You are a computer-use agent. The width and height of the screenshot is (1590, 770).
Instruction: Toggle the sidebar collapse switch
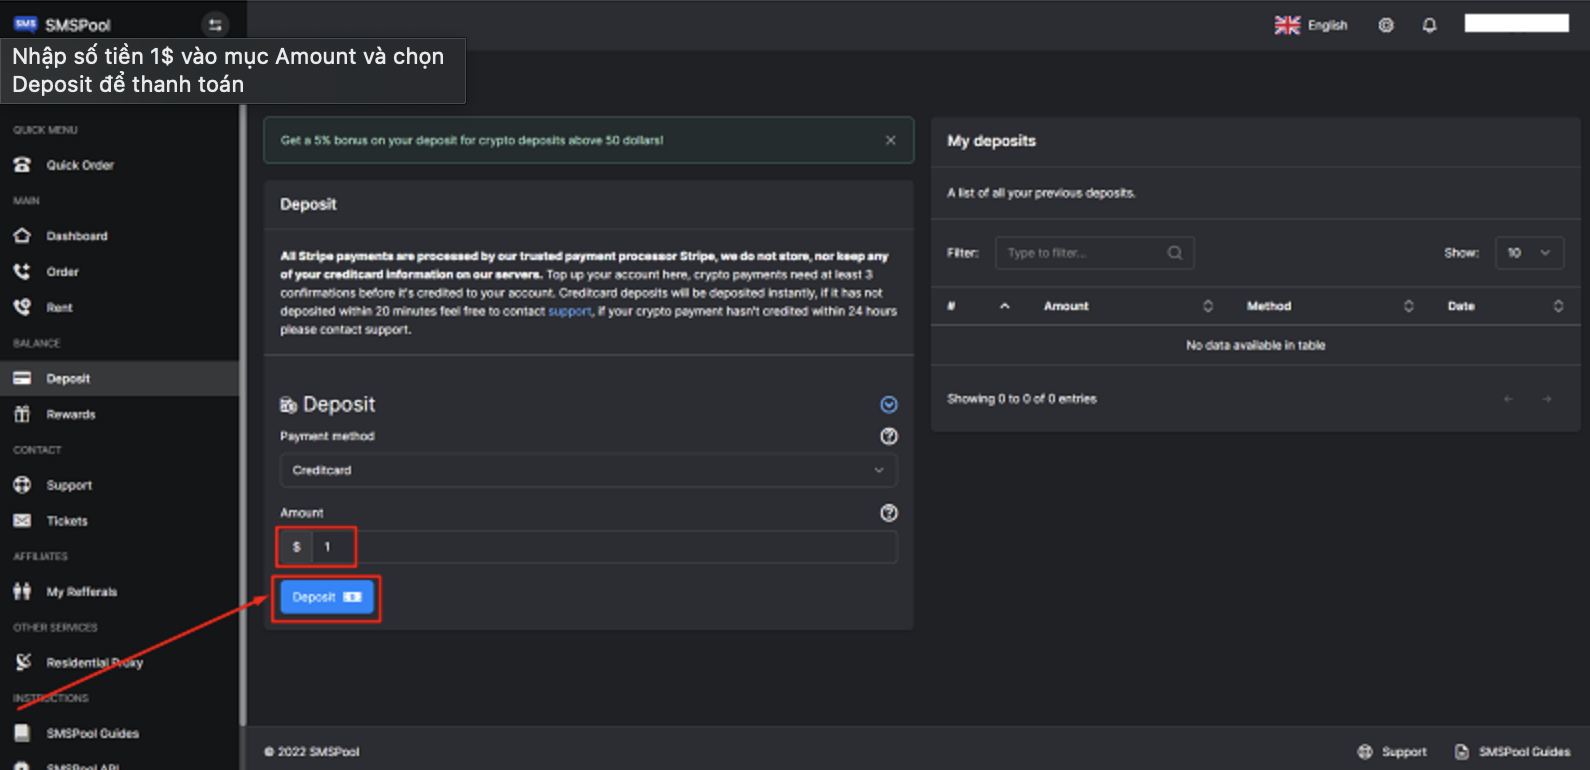[215, 25]
